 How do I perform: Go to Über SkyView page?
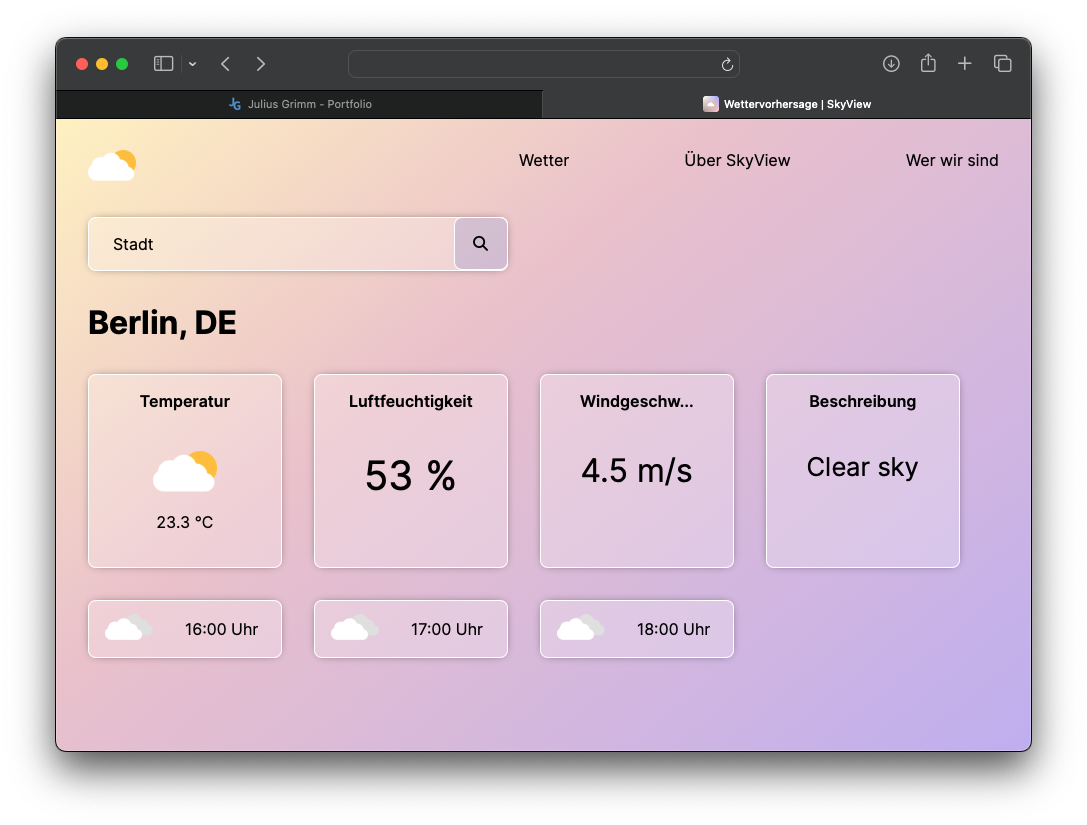tap(737, 160)
